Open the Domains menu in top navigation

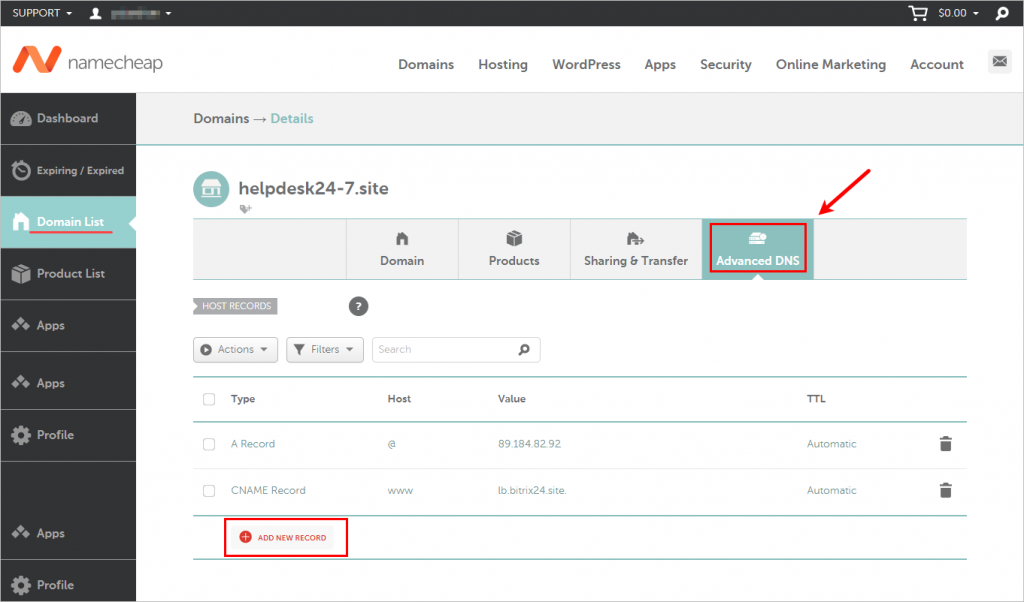426,65
